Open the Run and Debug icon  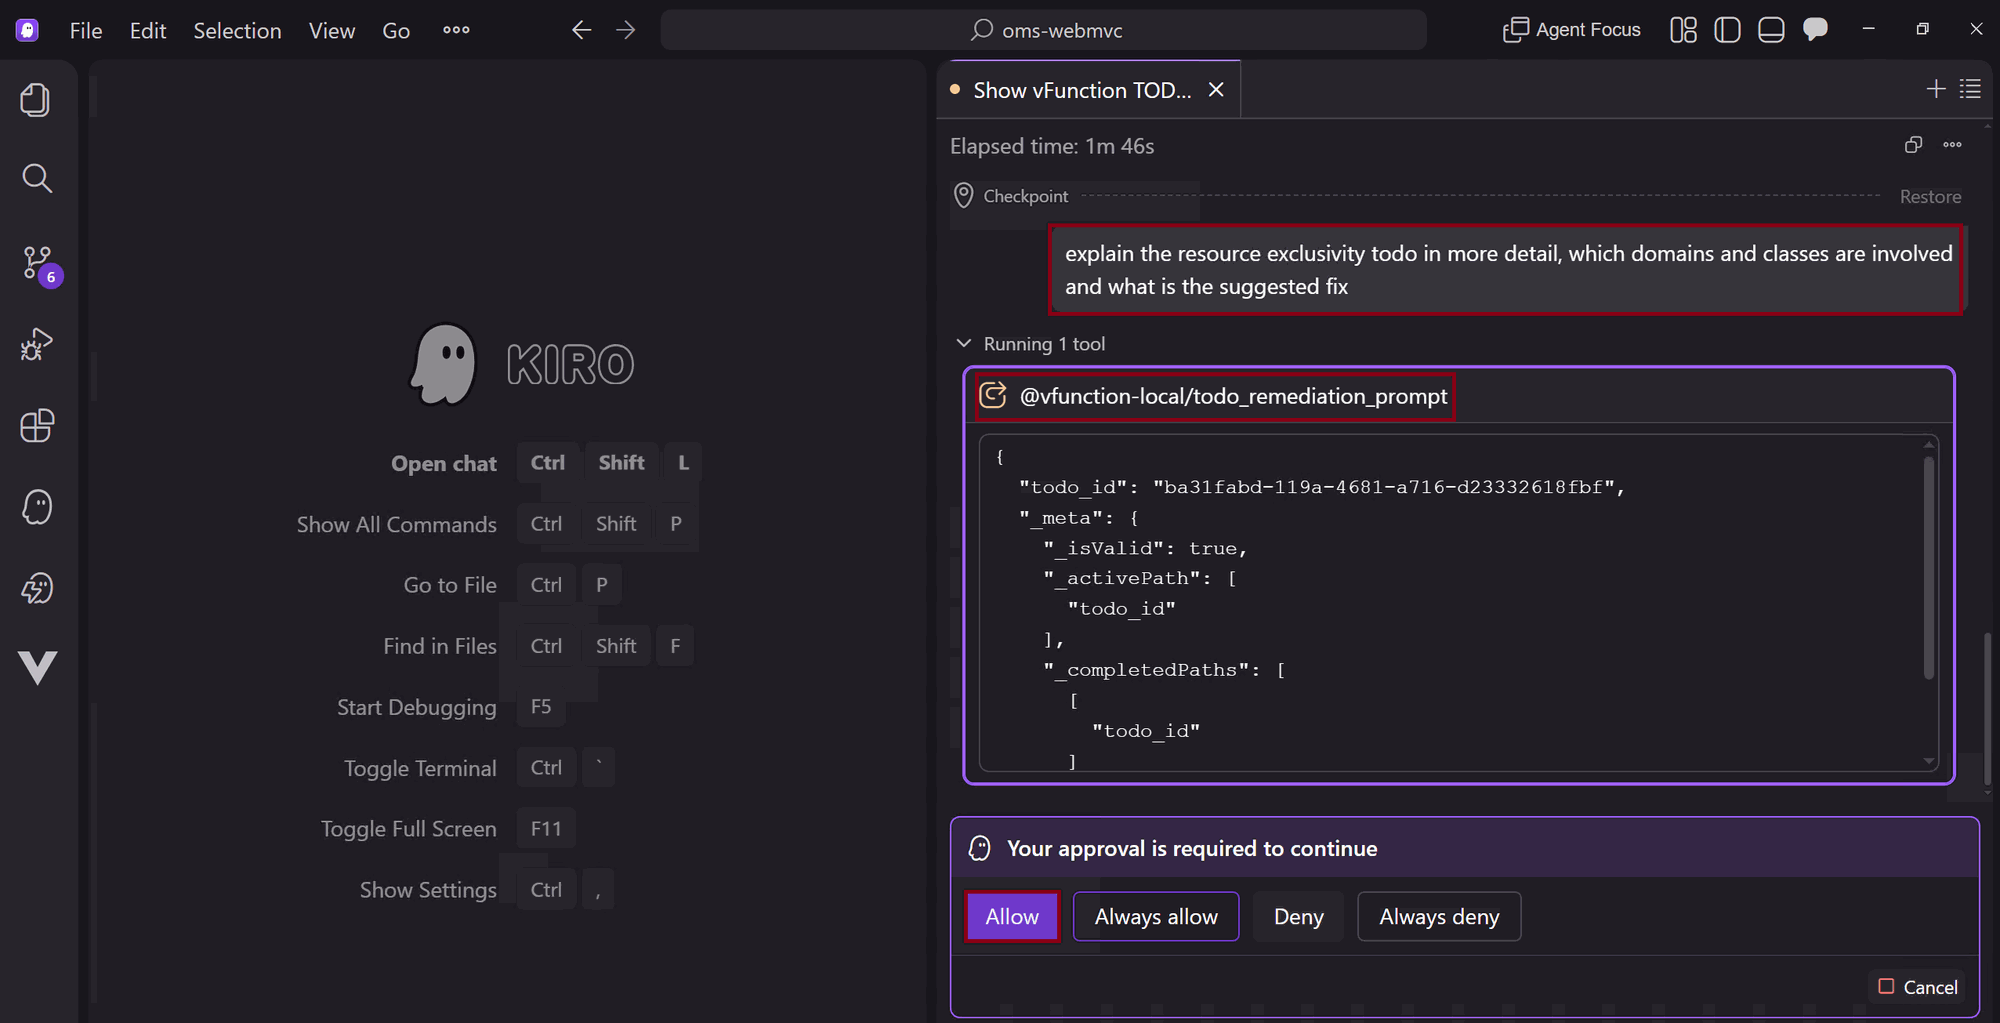pyautogui.click(x=36, y=344)
